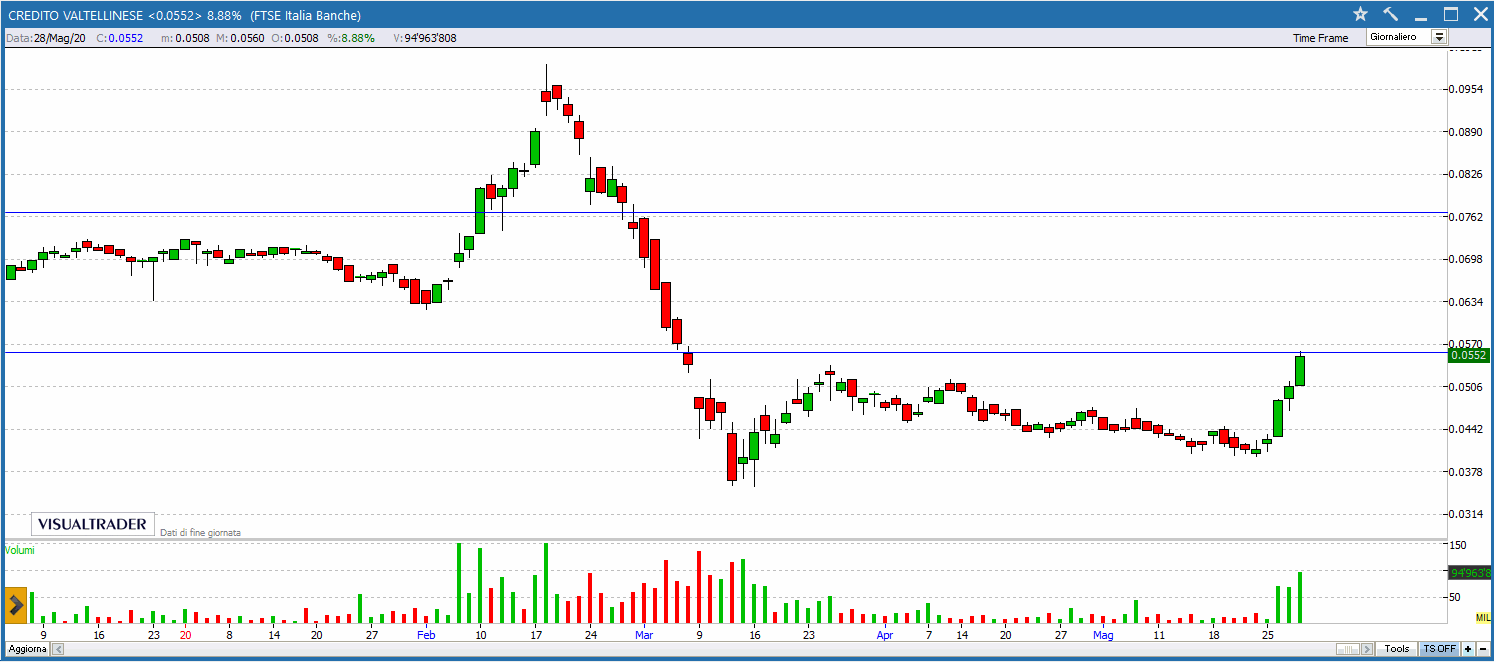Close the chart window
The height and width of the screenshot is (662, 1496).
(x=1480, y=14)
